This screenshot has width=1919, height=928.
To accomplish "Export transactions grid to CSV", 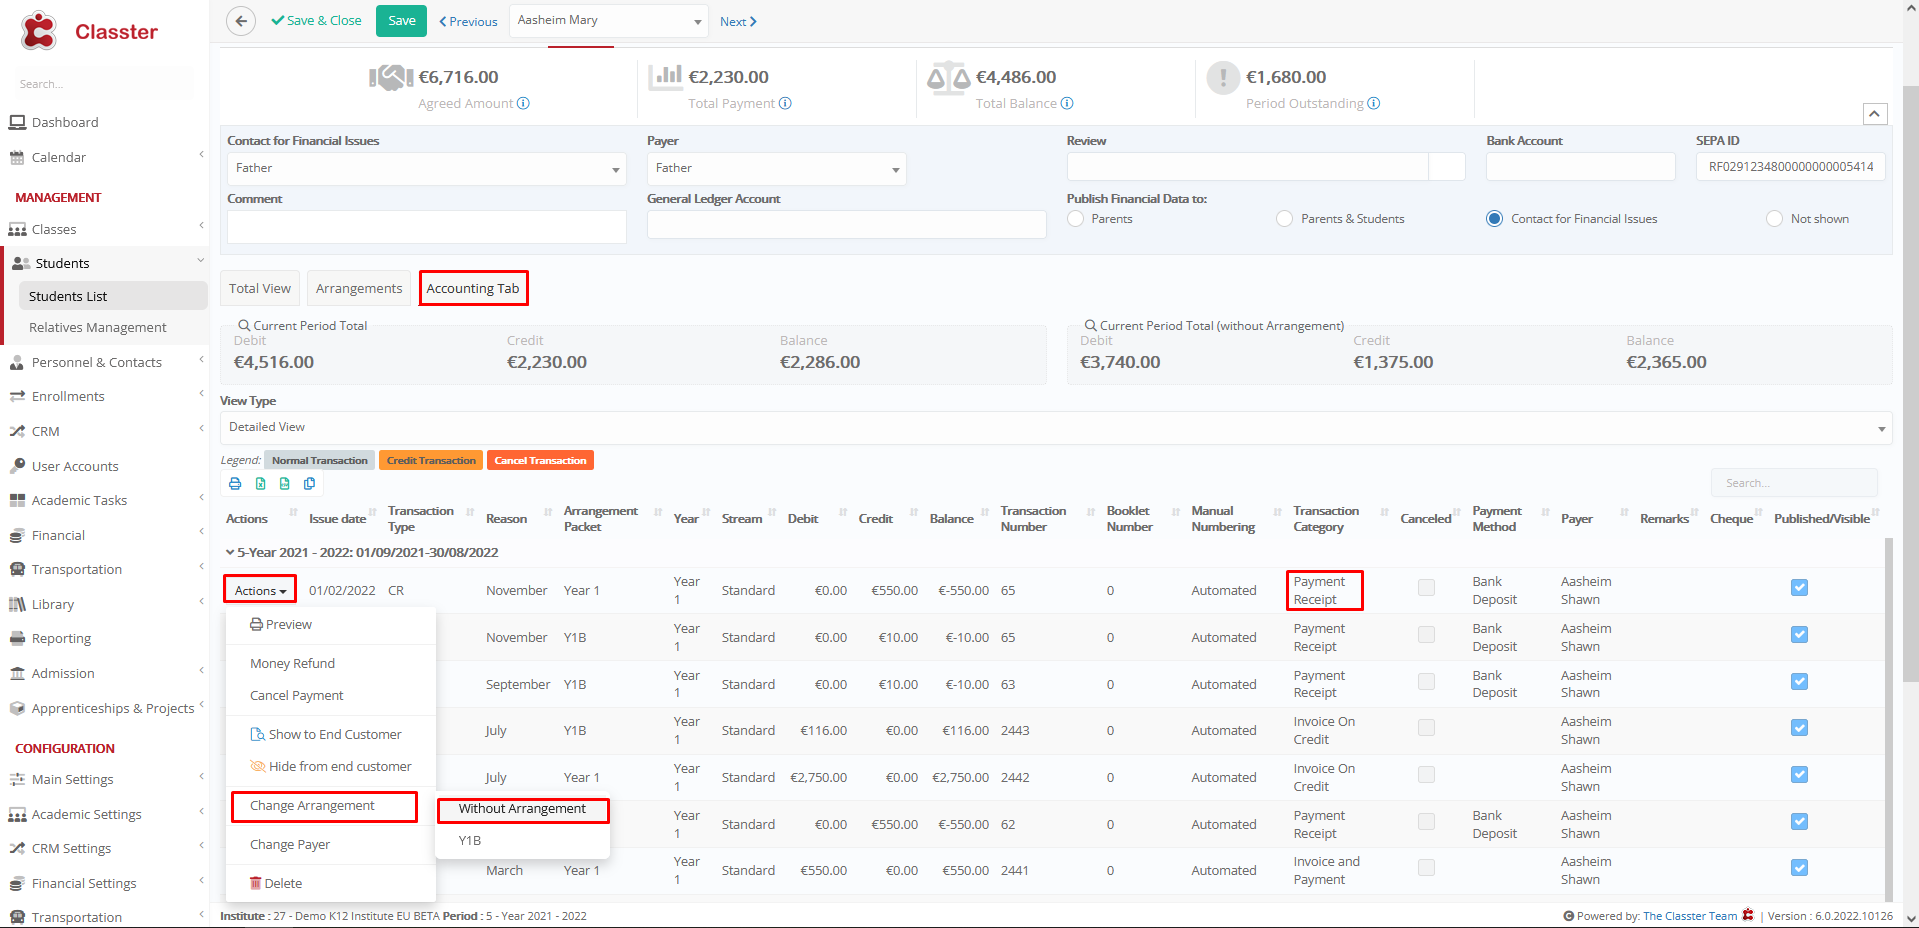I will (x=285, y=484).
